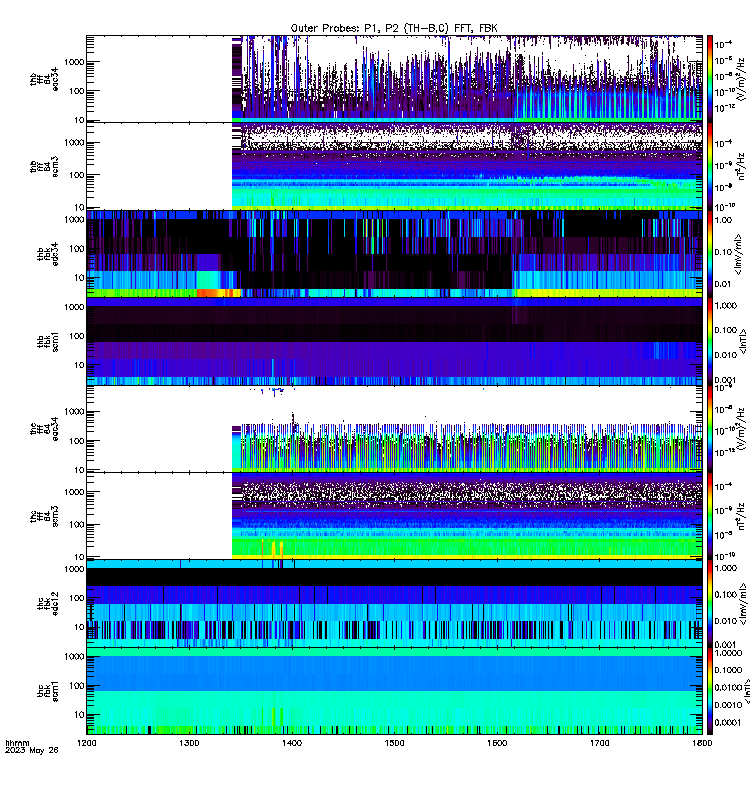
Task: Click the thc fbk edc12 panel label
Action: (47, 604)
